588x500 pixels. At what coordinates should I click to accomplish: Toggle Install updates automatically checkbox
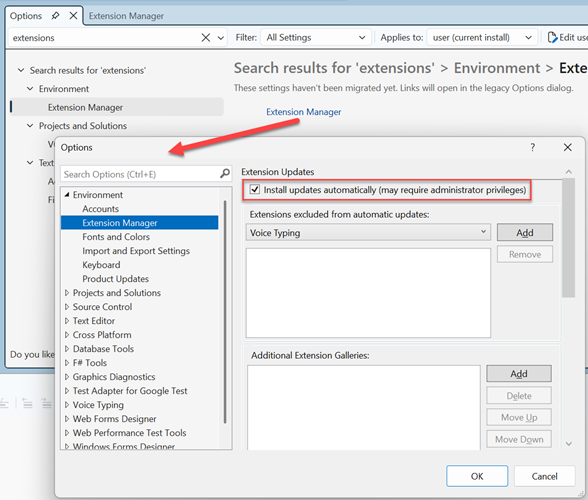click(255, 189)
